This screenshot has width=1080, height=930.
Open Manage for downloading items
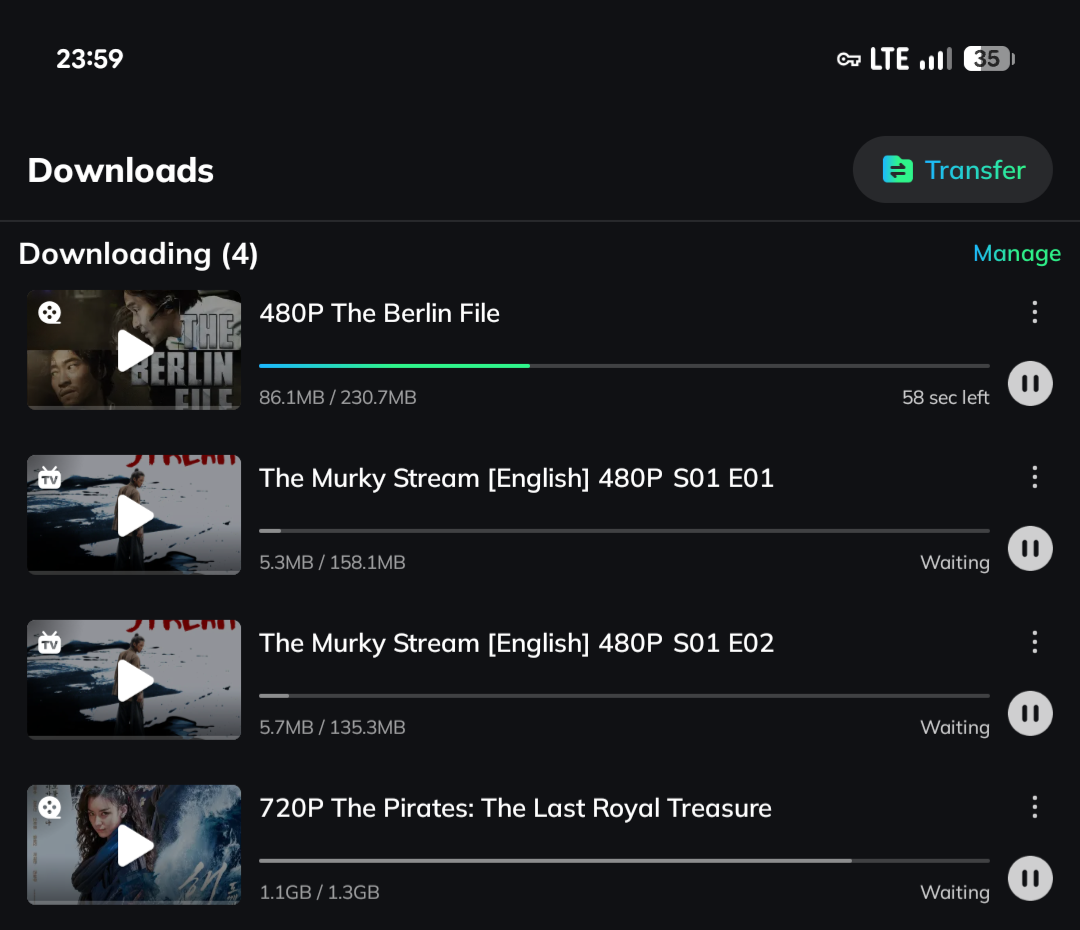[1017, 254]
